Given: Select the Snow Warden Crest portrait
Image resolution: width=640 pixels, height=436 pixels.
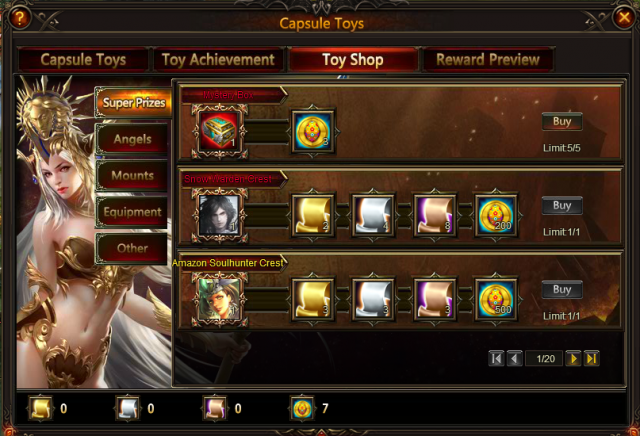Looking at the screenshot, I should 220,216.
